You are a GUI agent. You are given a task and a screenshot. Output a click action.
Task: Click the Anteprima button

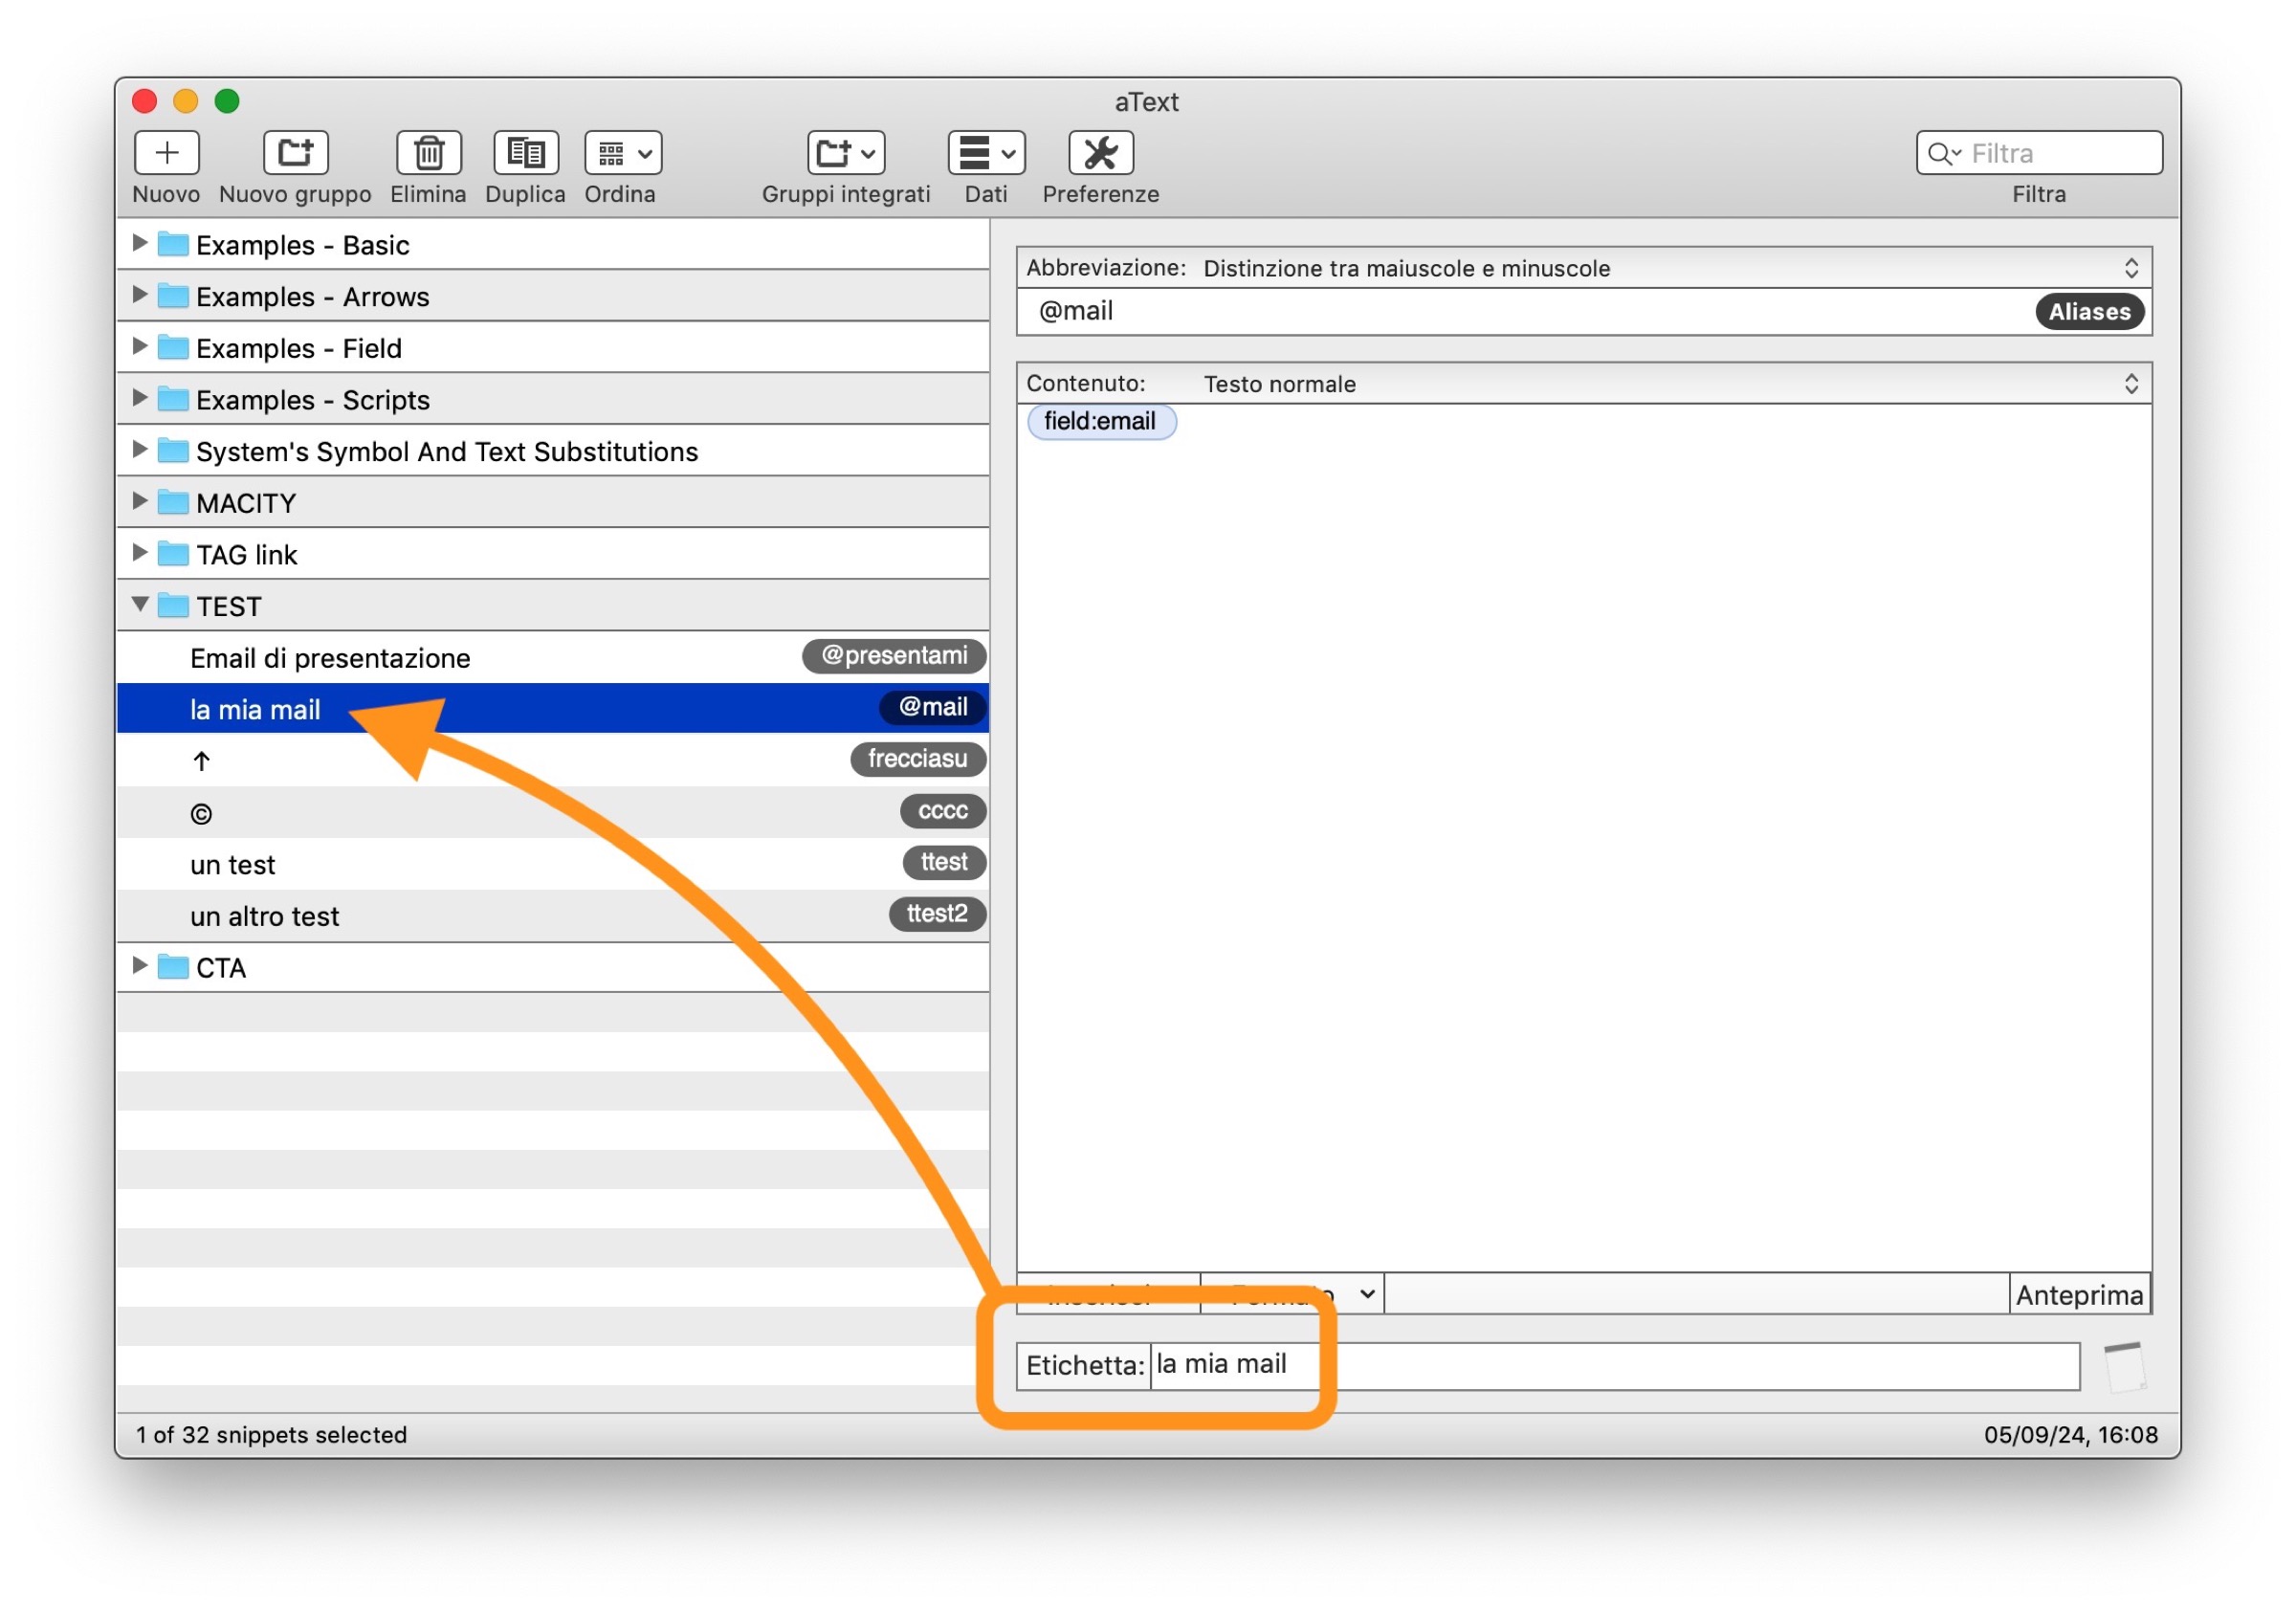coord(2079,1296)
